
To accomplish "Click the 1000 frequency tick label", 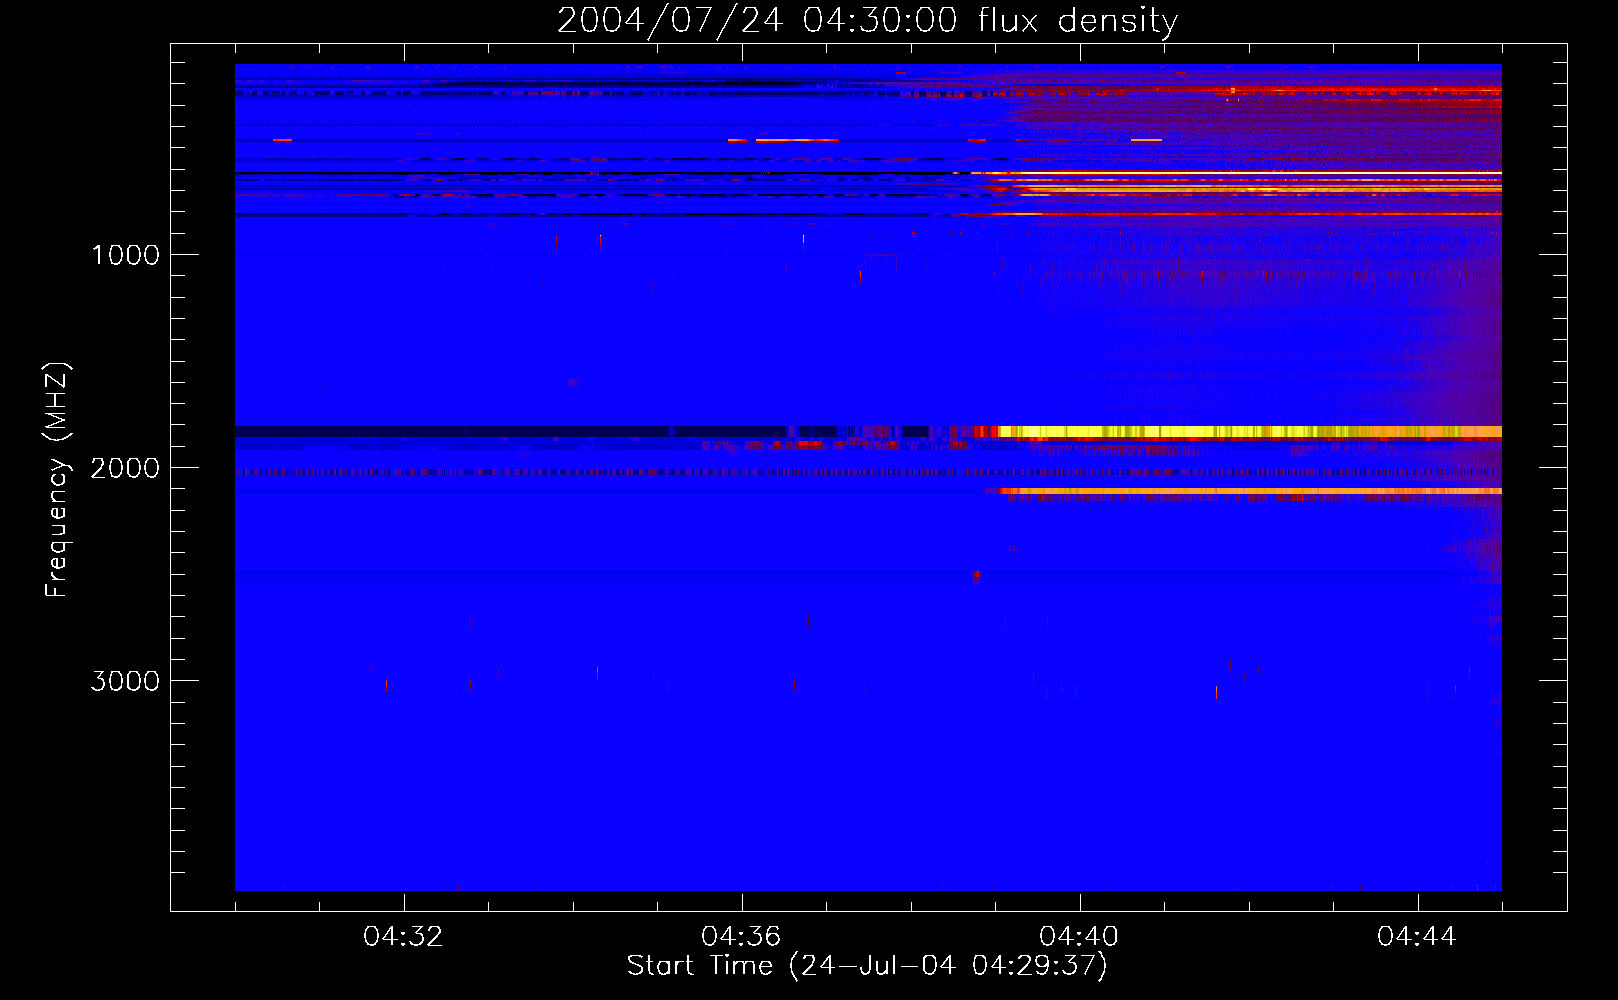I will click(x=126, y=255).
